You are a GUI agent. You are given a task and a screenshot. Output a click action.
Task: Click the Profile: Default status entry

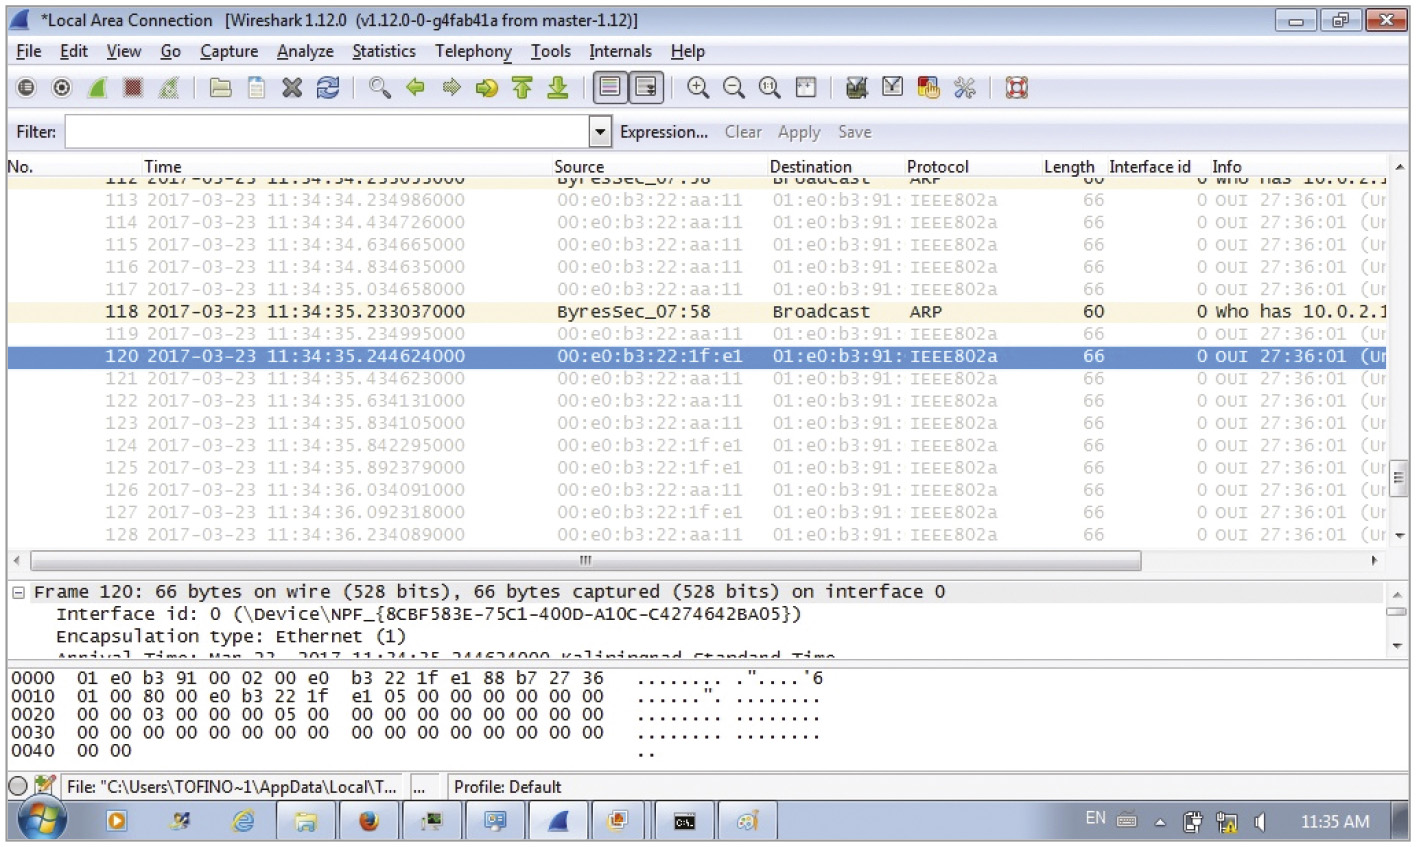pyautogui.click(x=507, y=787)
